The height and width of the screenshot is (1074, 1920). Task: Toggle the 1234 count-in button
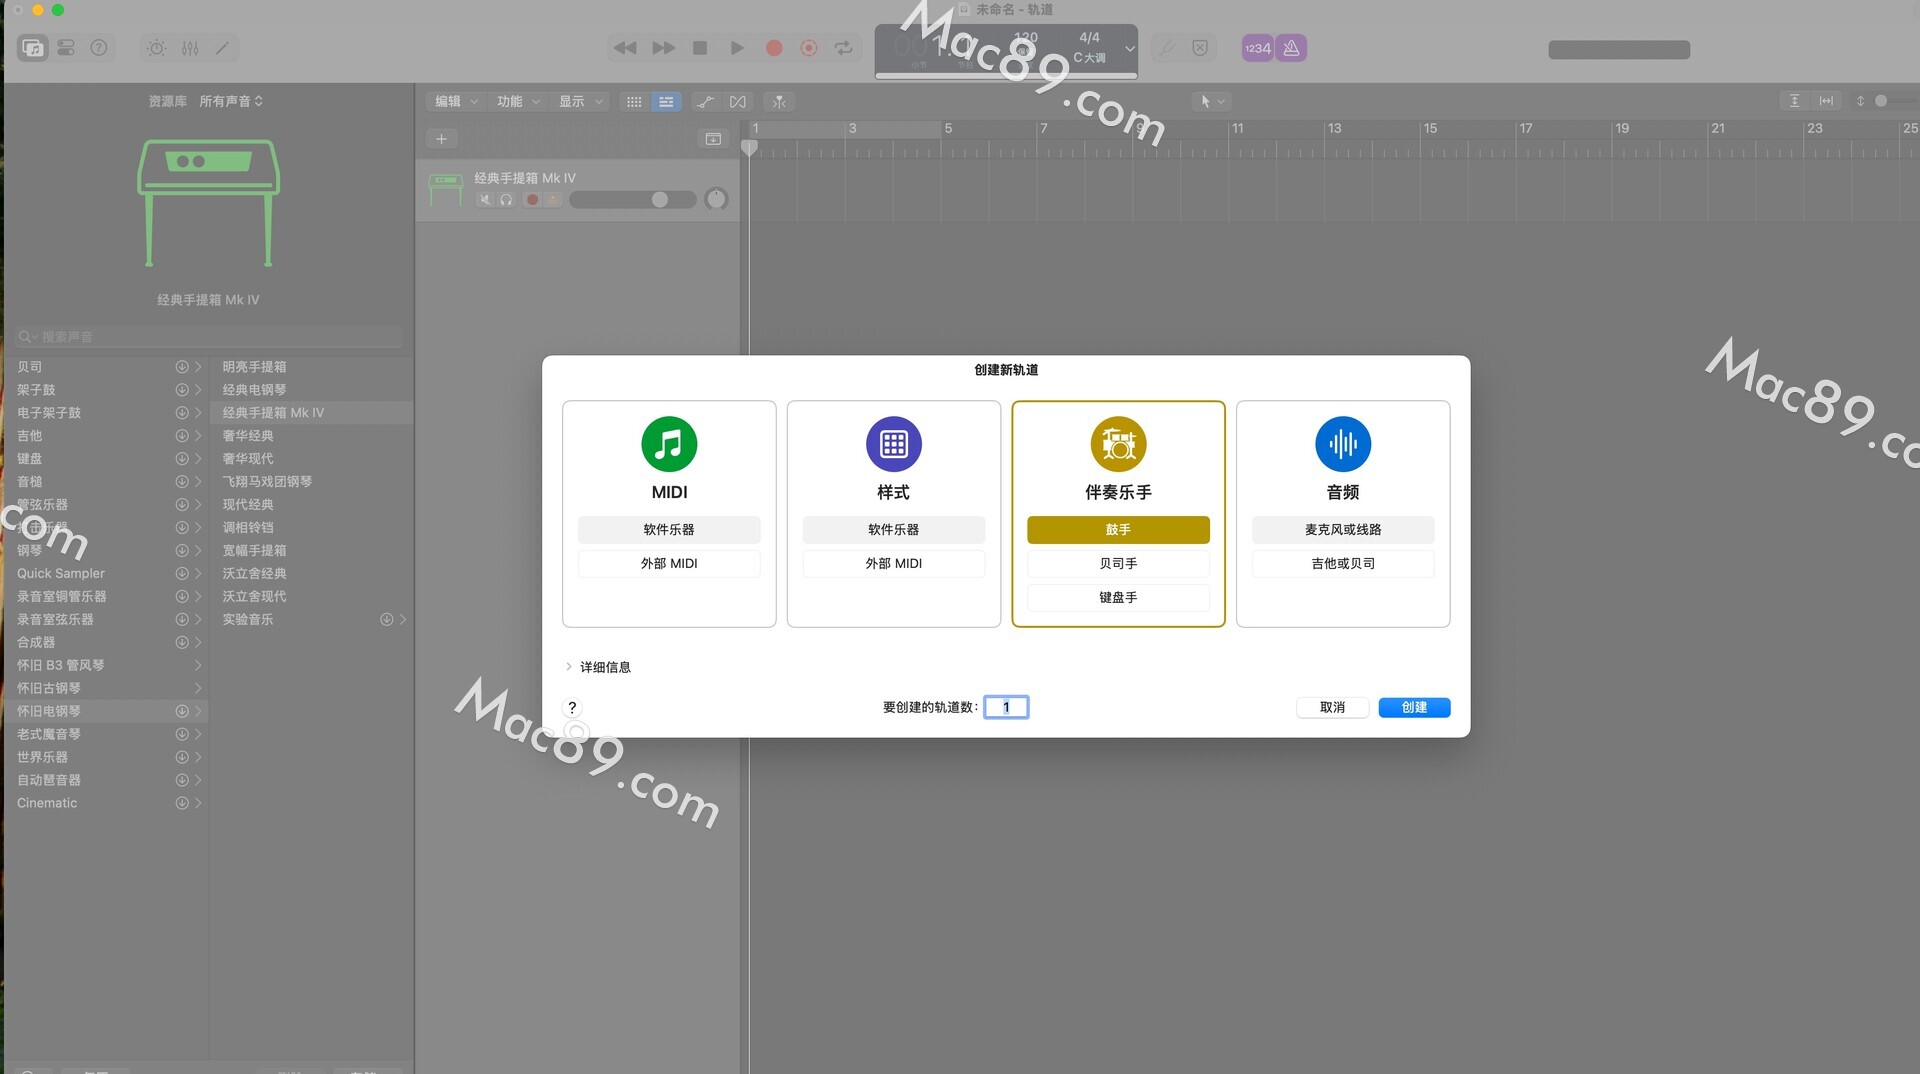(x=1257, y=48)
